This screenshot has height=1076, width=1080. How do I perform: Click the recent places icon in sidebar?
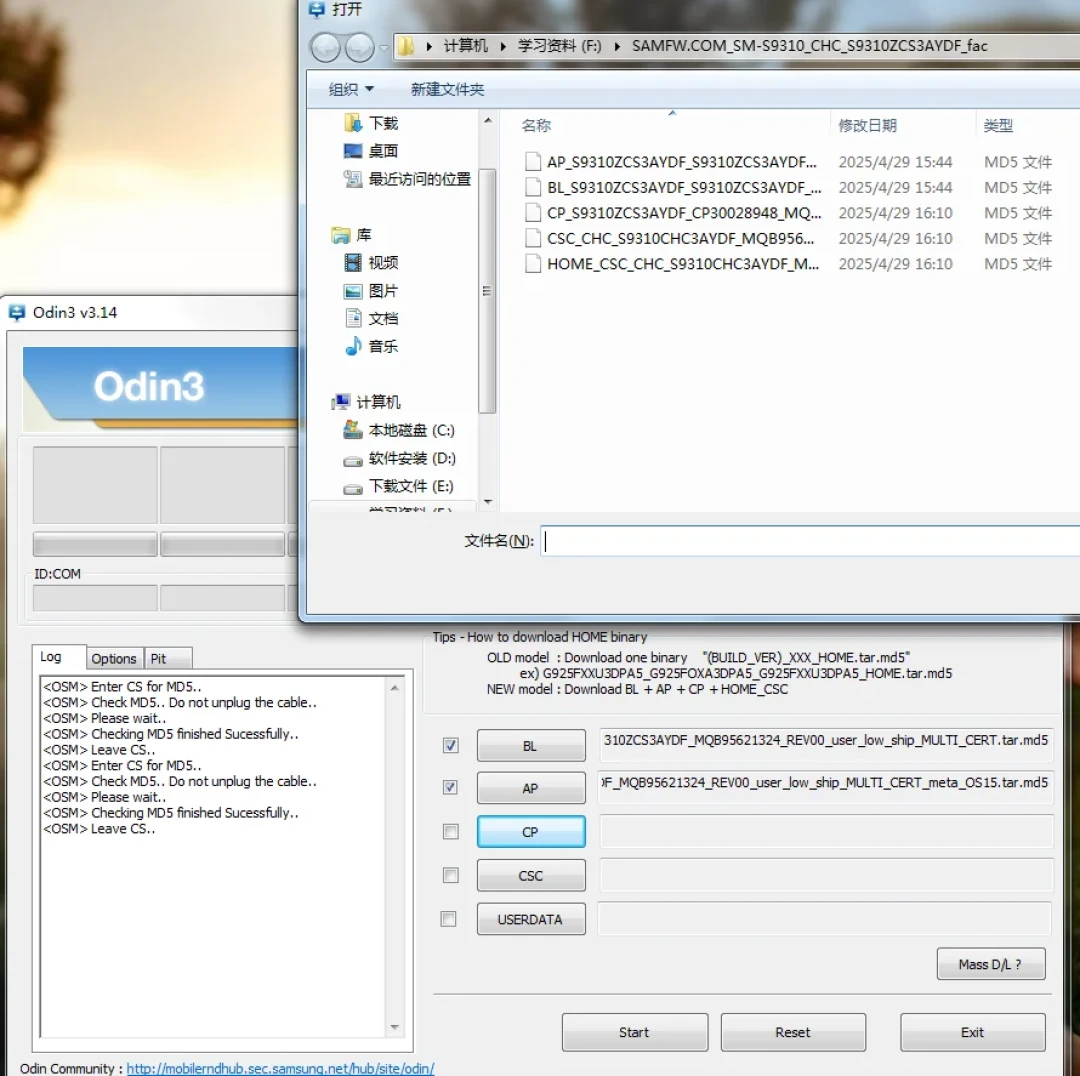353,179
